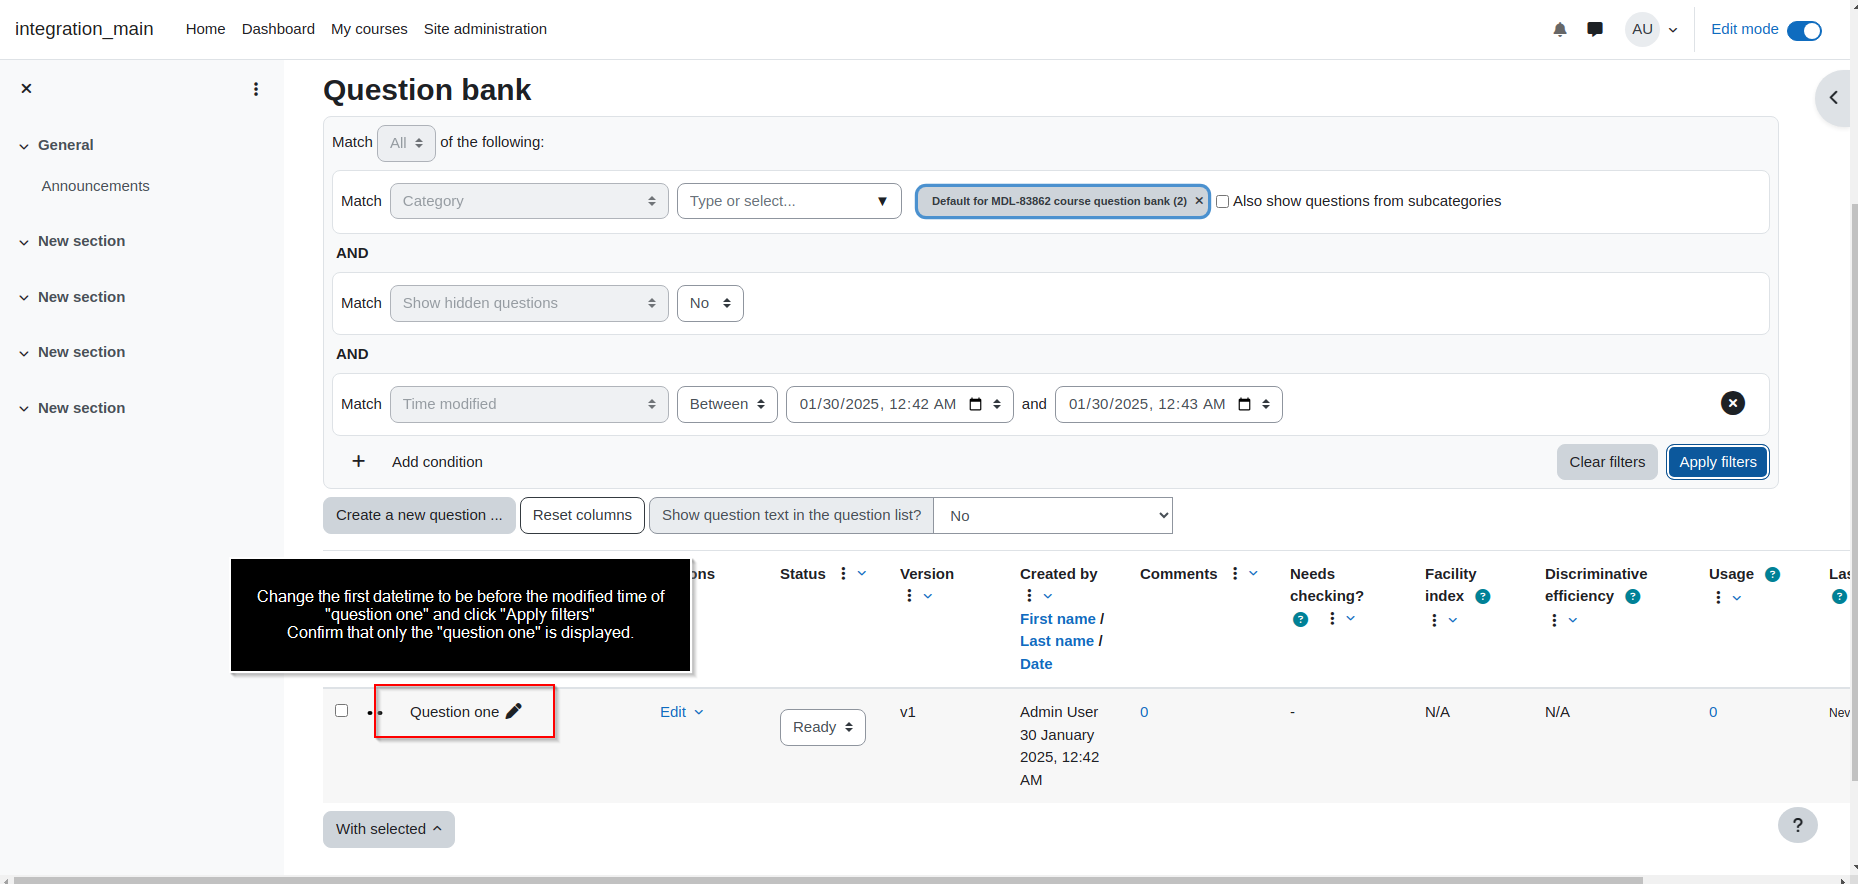Open the Time modified filter dropdown
1858x884 pixels.
point(529,404)
